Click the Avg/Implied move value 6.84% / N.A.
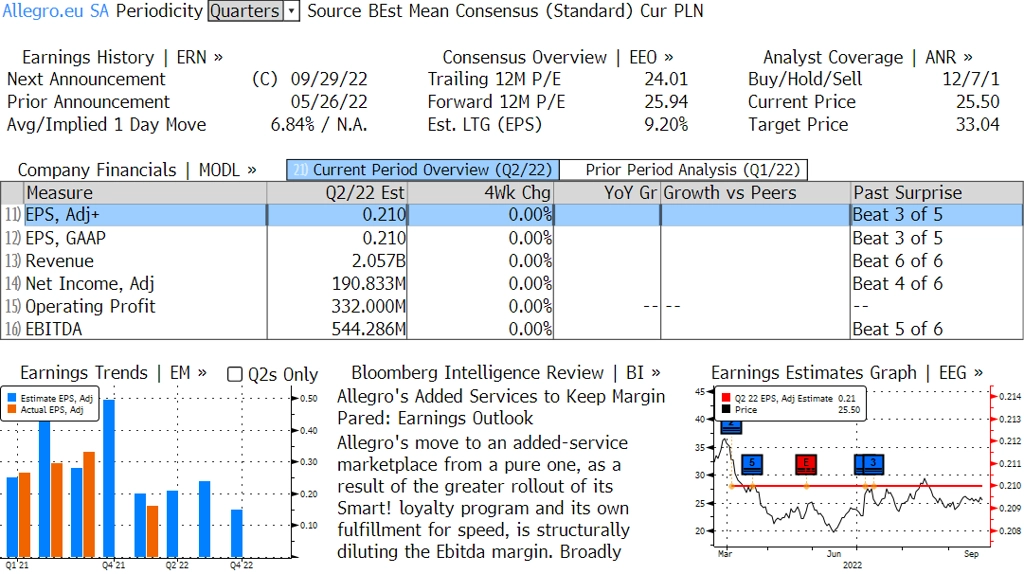The width and height of the screenshot is (1024, 574). pyautogui.click(x=319, y=125)
